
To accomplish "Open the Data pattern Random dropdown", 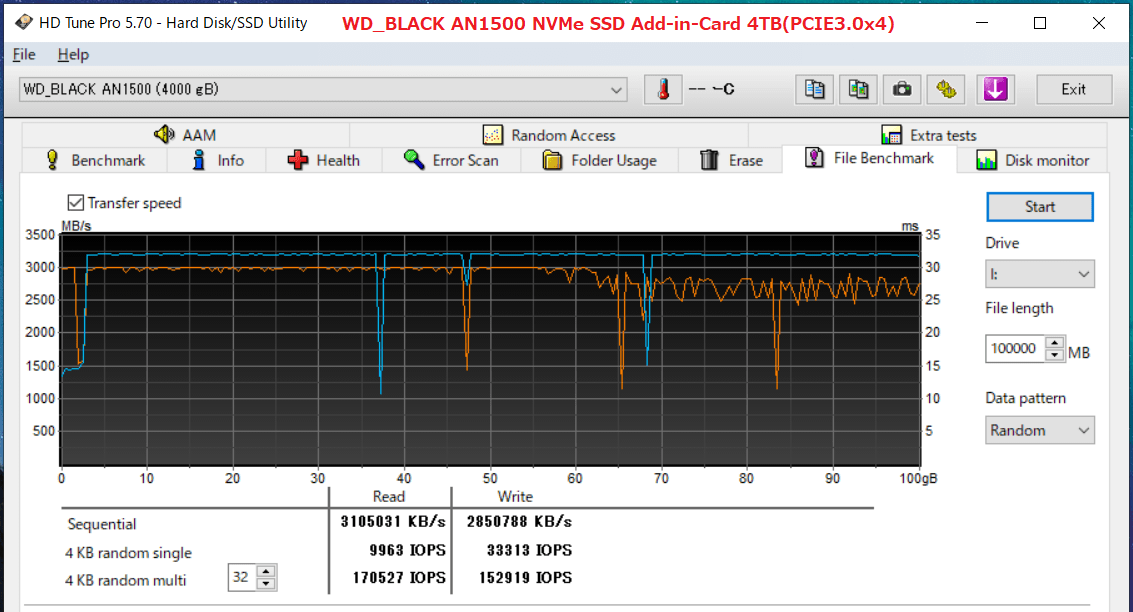I will pyautogui.click(x=1040, y=430).
